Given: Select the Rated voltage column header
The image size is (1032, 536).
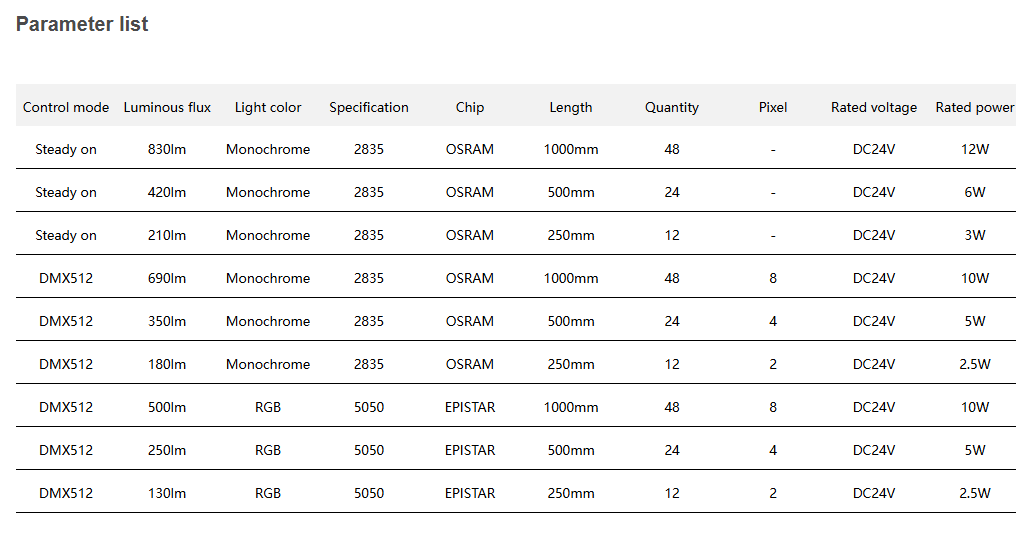Looking at the screenshot, I should click(x=874, y=107).
